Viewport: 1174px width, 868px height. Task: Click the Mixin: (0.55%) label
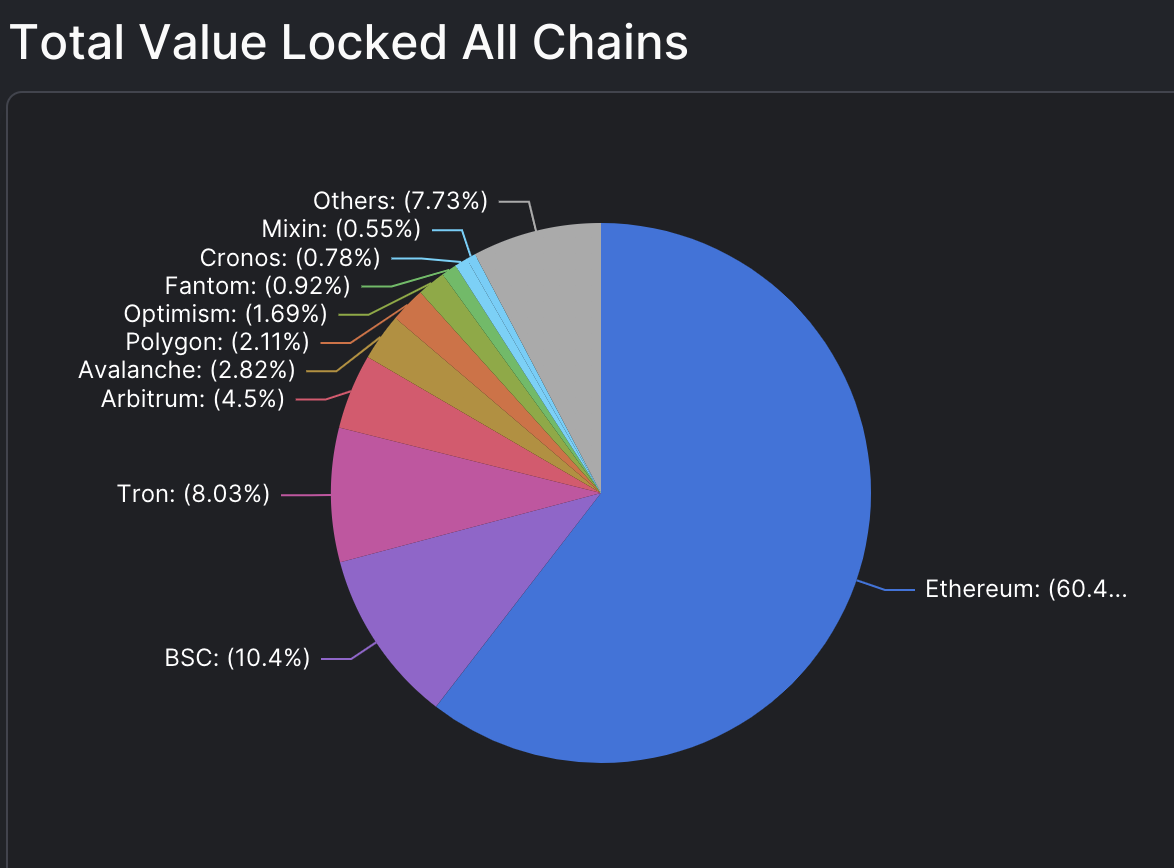[341, 228]
